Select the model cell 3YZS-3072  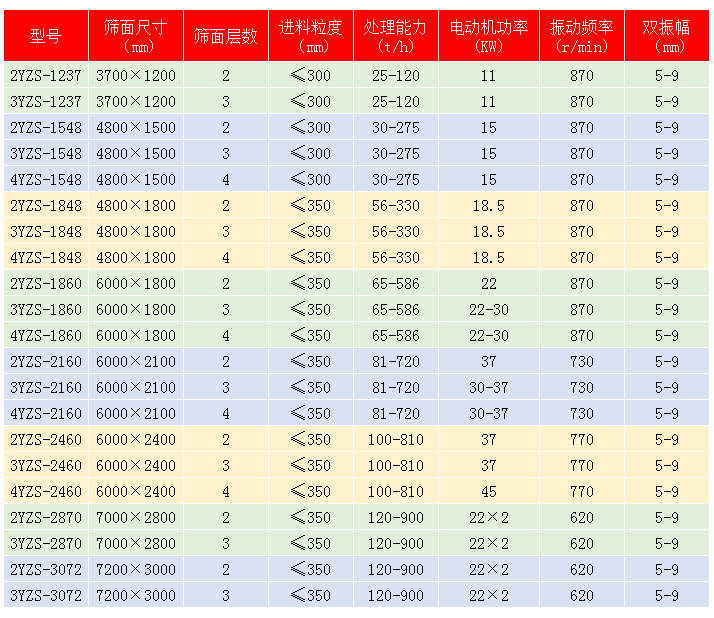46,595
